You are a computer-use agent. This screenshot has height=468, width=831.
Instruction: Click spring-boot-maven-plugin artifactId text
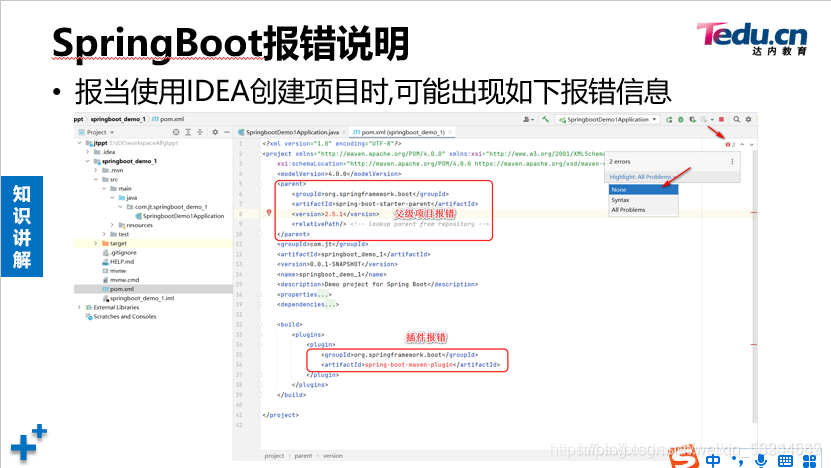(x=409, y=365)
